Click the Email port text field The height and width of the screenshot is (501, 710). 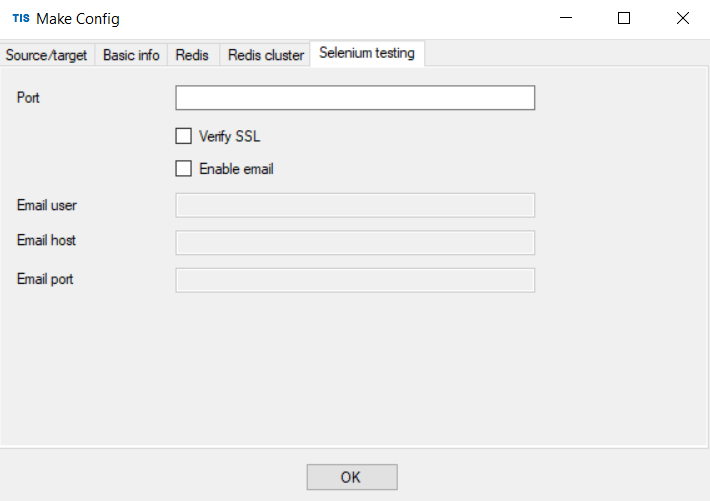tap(355, 280)
